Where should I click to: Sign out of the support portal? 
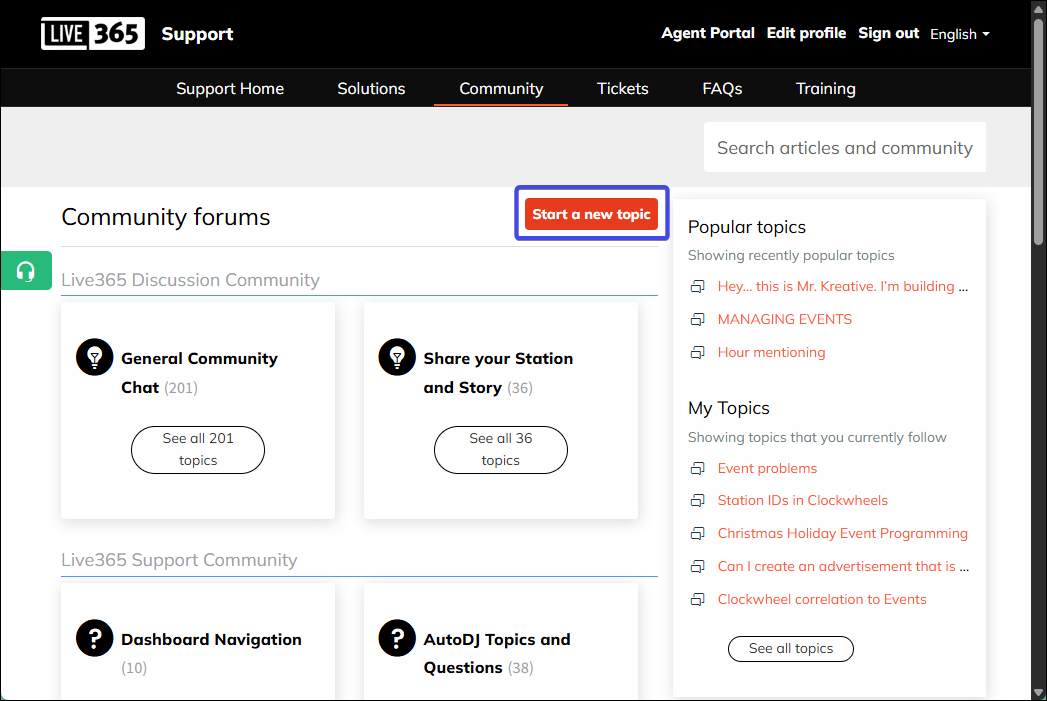coord(888,33)
